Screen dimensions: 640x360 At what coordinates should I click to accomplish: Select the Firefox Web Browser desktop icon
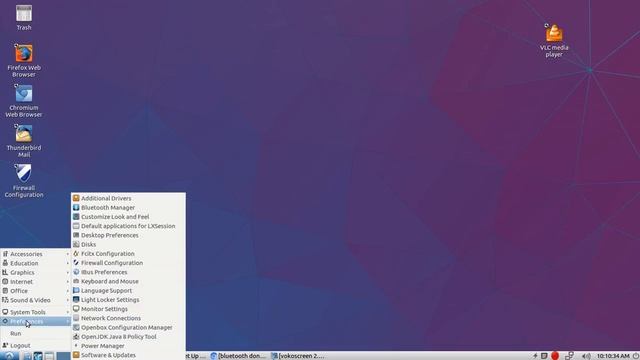[24, 60]
